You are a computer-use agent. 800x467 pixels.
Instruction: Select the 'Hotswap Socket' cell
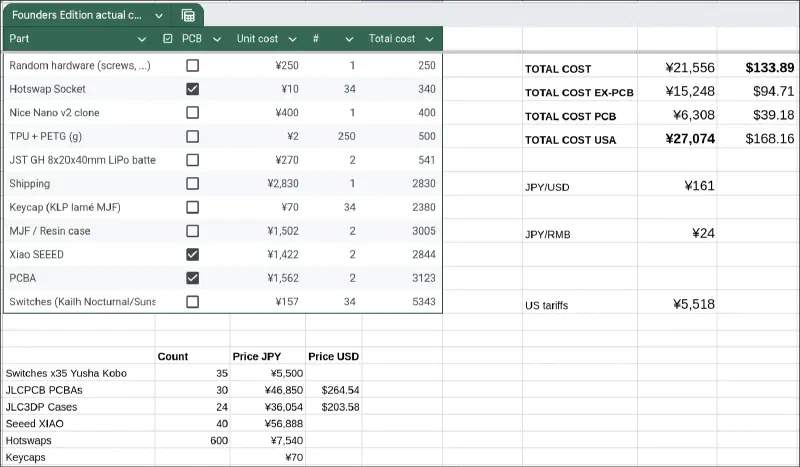[x=47, y=89]
